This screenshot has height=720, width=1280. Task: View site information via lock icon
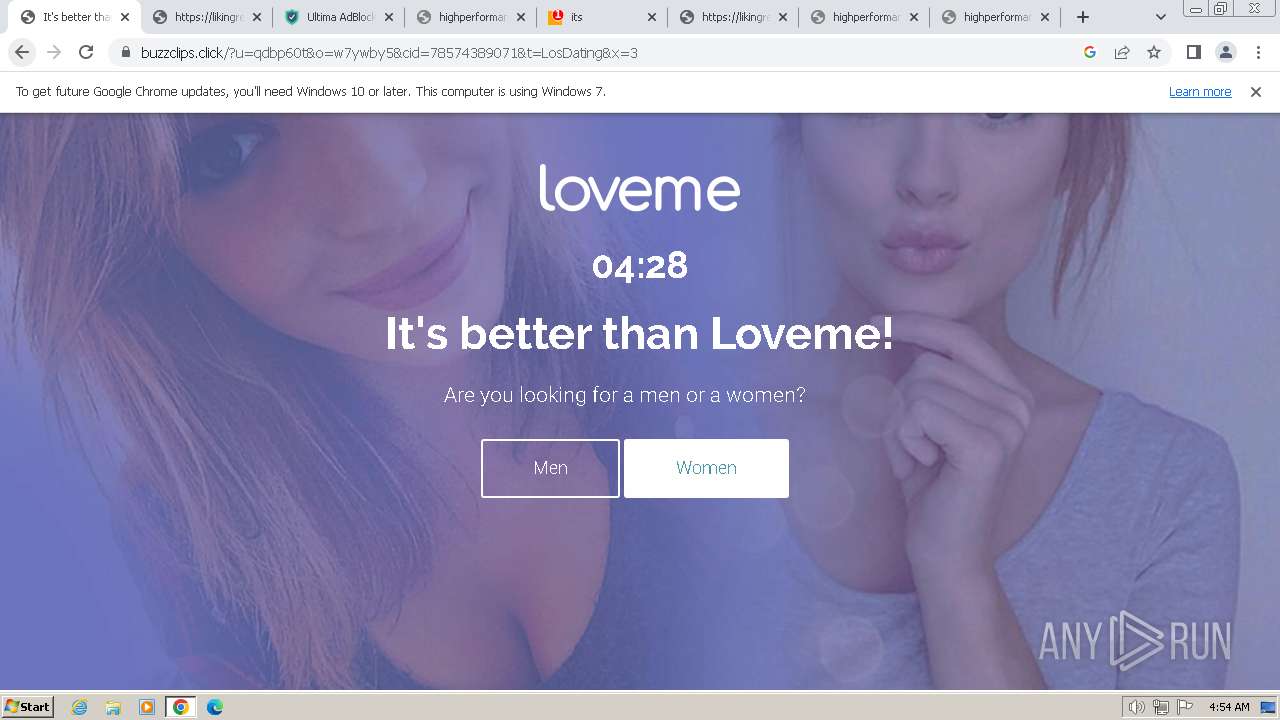pos(126,53)
